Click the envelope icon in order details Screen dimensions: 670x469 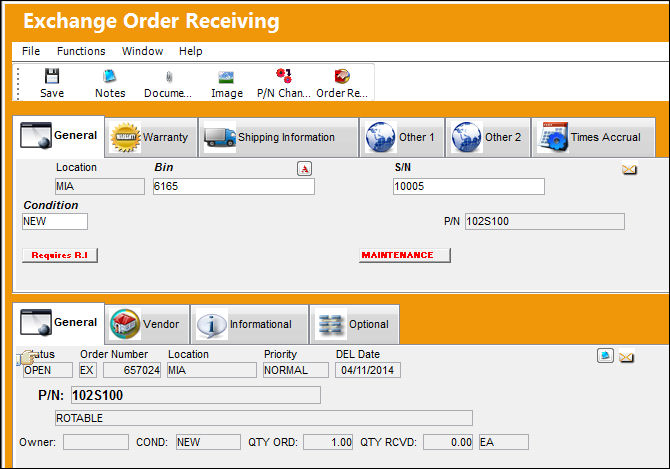(626, 356)
